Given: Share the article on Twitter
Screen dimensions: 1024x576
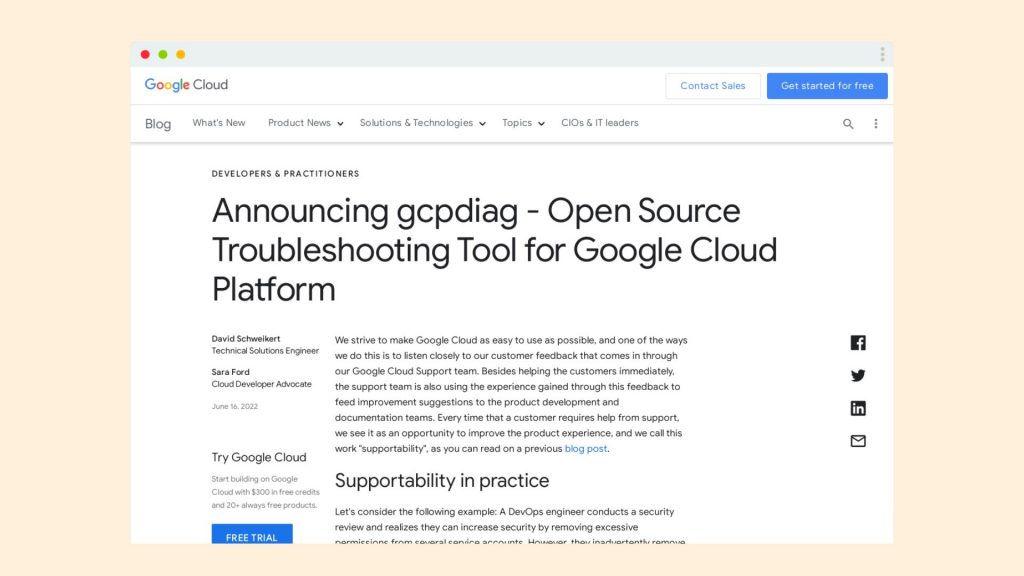Looking at the screenshot, I should [x=858, y=375].
